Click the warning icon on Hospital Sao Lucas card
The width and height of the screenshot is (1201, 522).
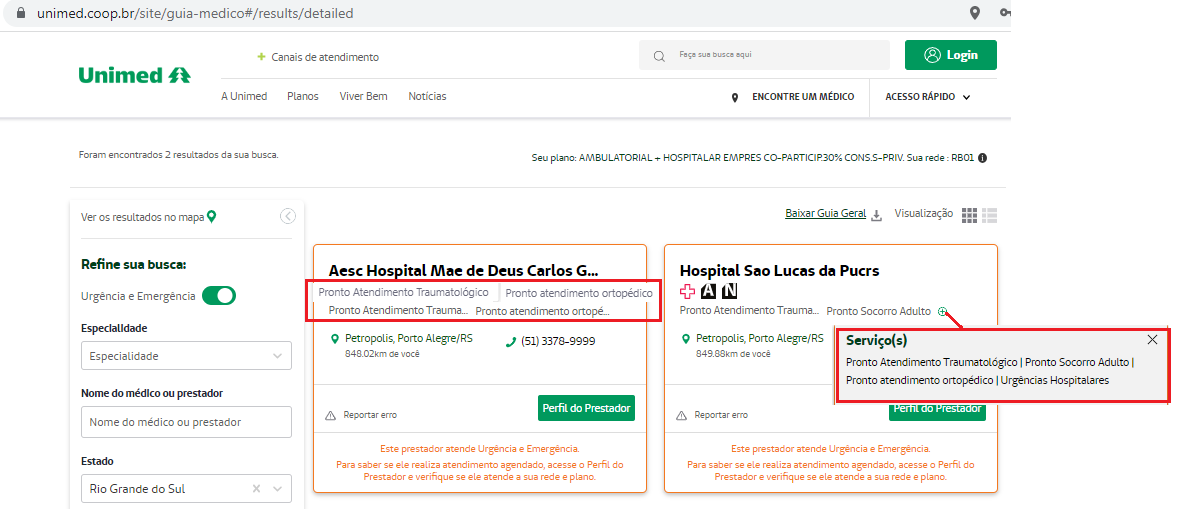click(x=682, y=415)
